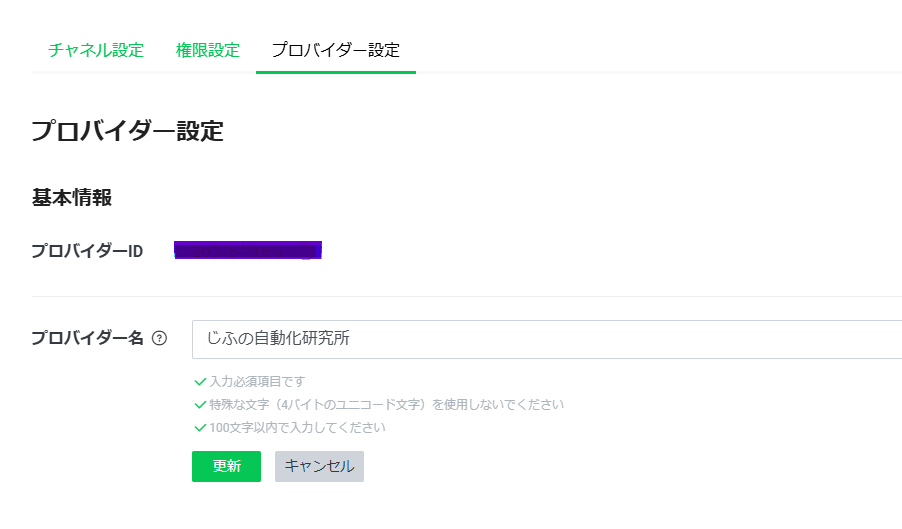This screenshot has height=529, width=902.
Task: Click the 100文字以内で入力してください message
Action: tap(297, 428)
